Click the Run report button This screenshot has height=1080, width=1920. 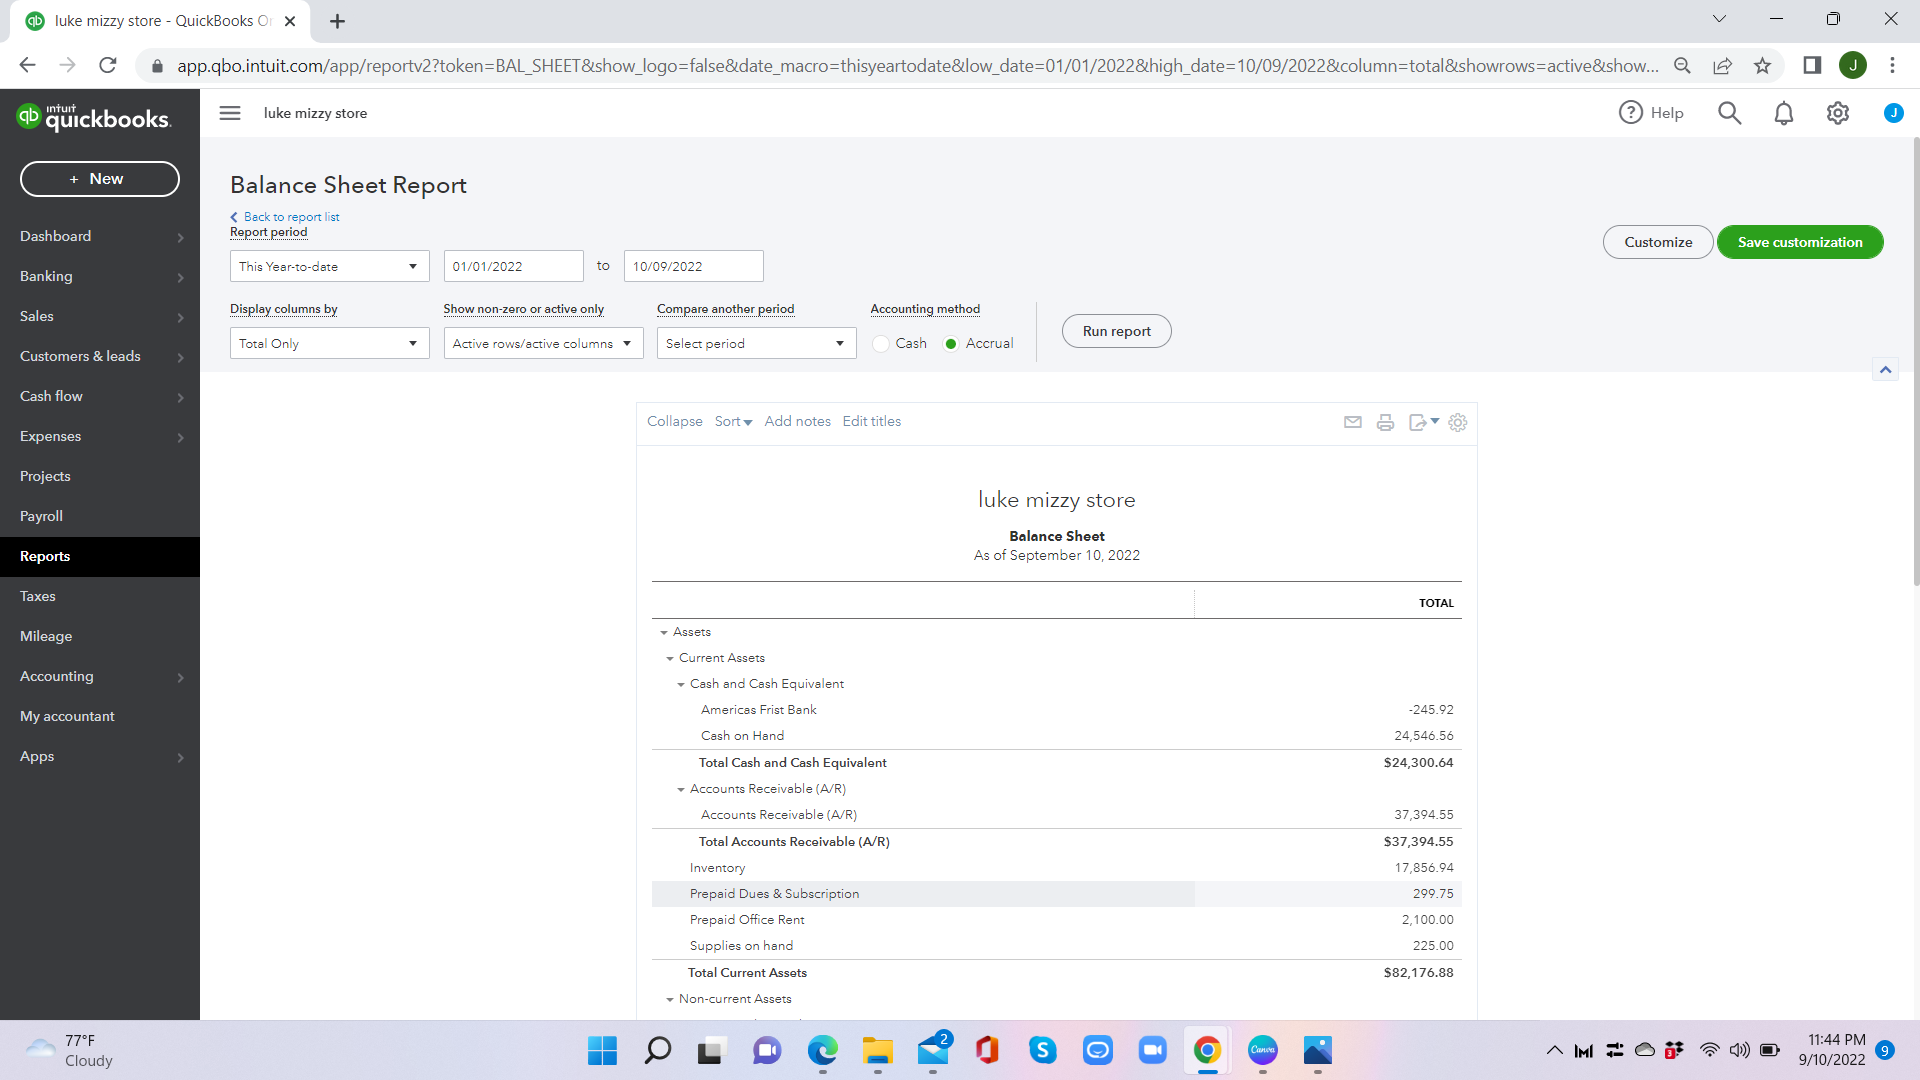point(1116,331)
